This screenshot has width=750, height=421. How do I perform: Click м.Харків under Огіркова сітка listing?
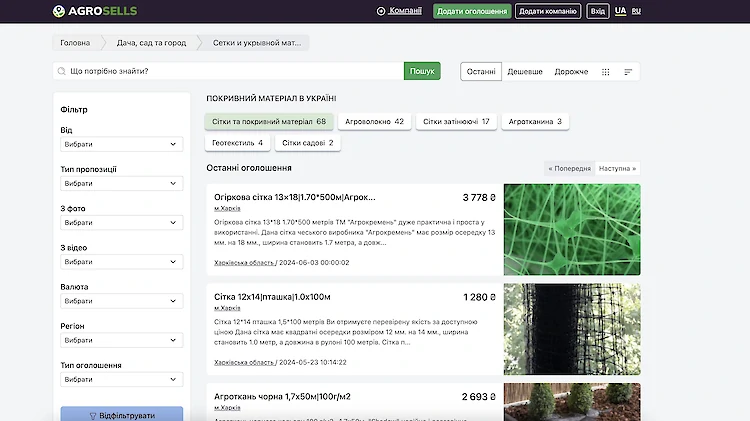pos(227,209)
